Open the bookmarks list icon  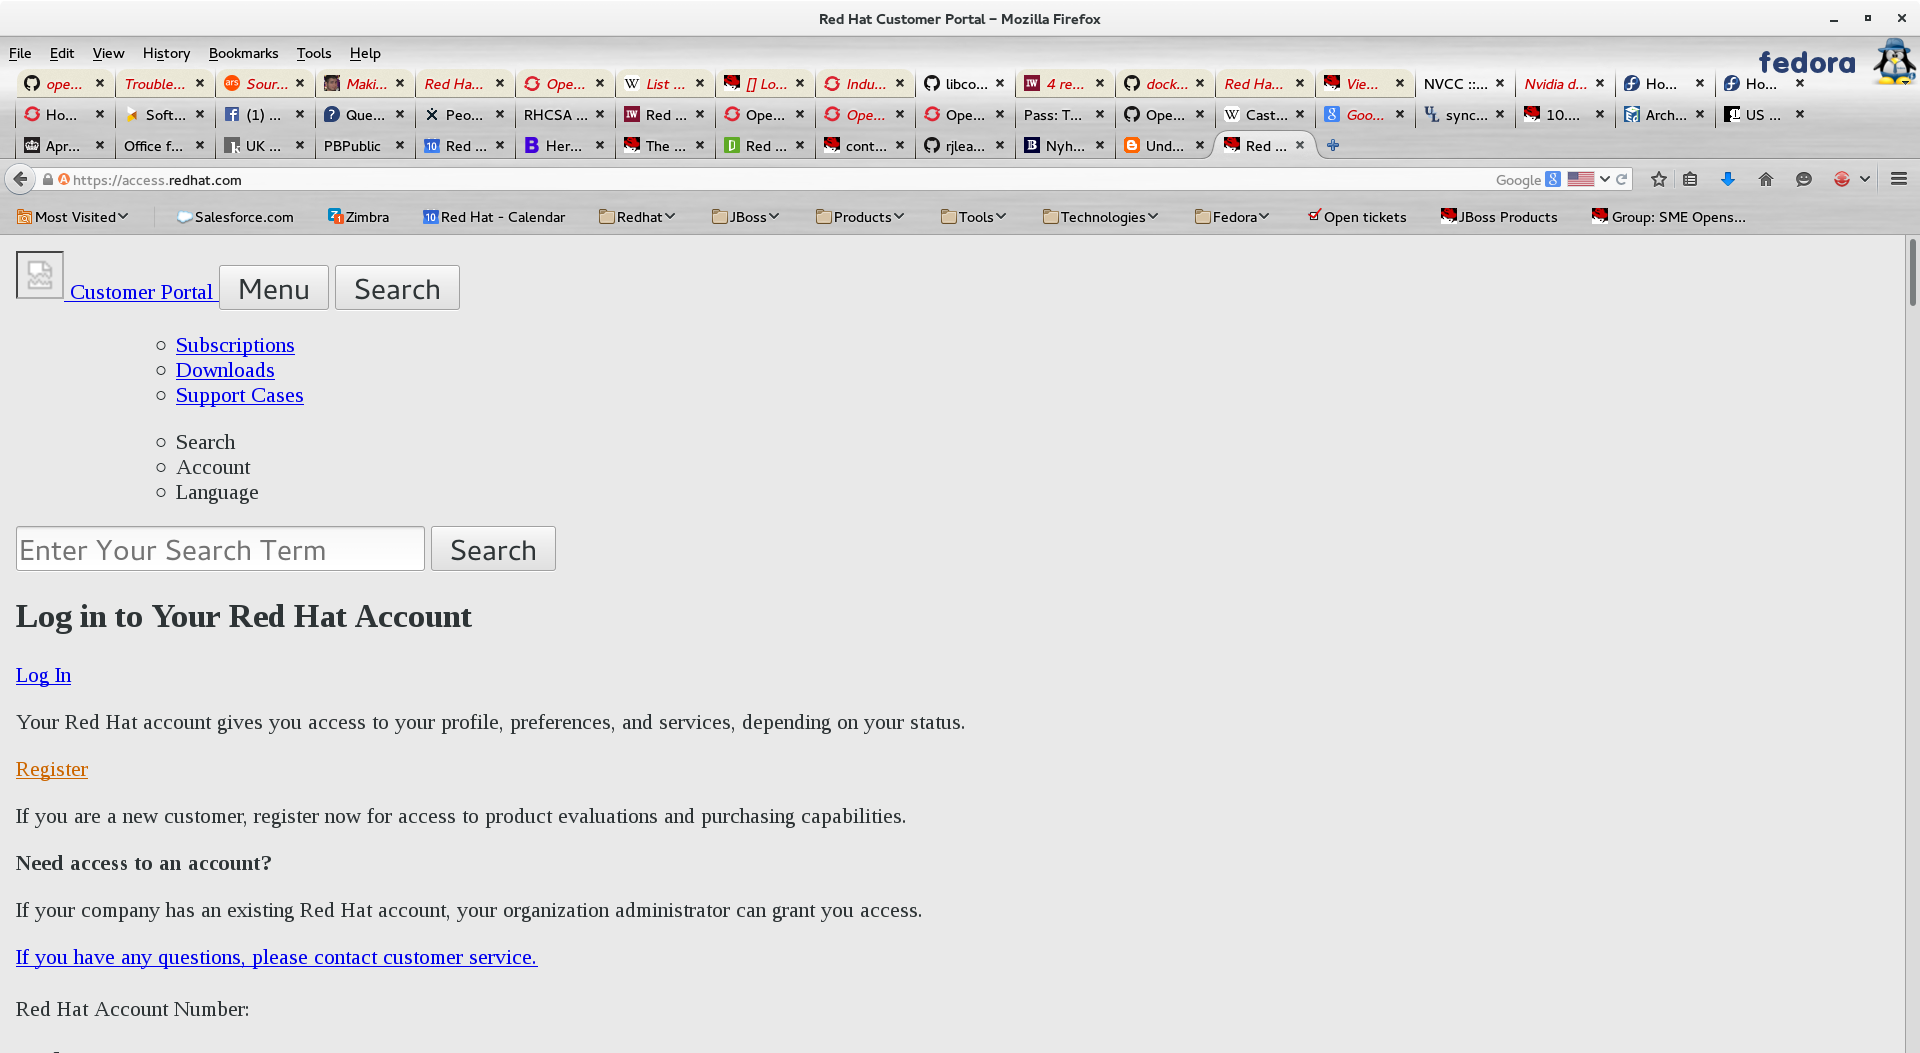coord(1690,179)
